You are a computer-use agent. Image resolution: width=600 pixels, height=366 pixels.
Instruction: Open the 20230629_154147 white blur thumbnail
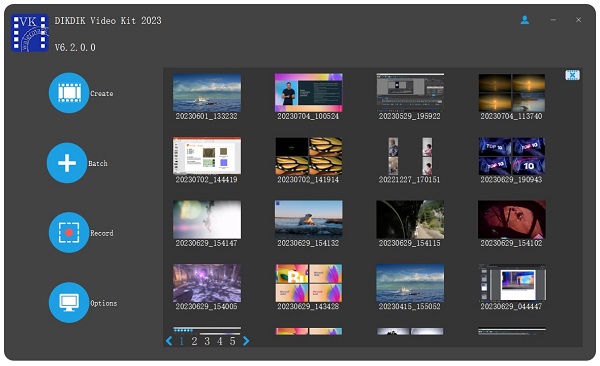point(207,219)
